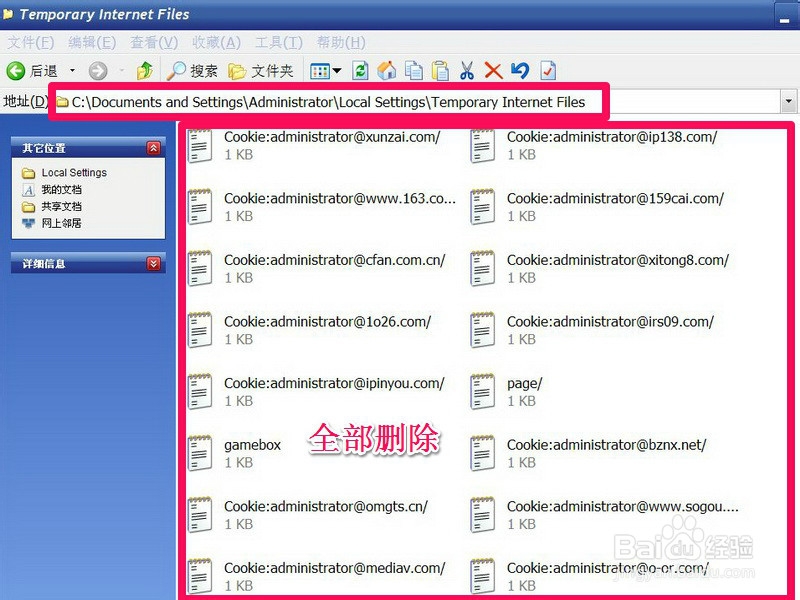Click the Cookie:administrator@omgts.cn/ file name
Screen dimensions: 800x600
(x=326, y=507)
